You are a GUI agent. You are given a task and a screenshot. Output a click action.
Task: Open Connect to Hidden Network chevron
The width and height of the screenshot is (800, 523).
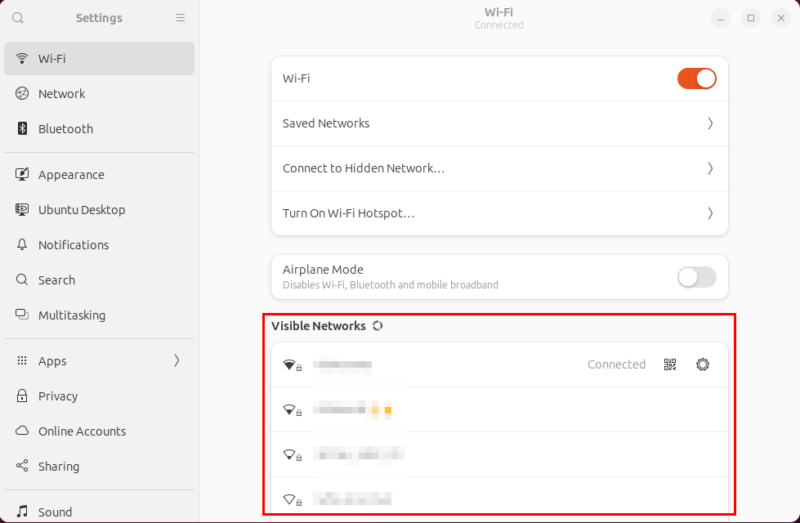(x=710, y=168)
